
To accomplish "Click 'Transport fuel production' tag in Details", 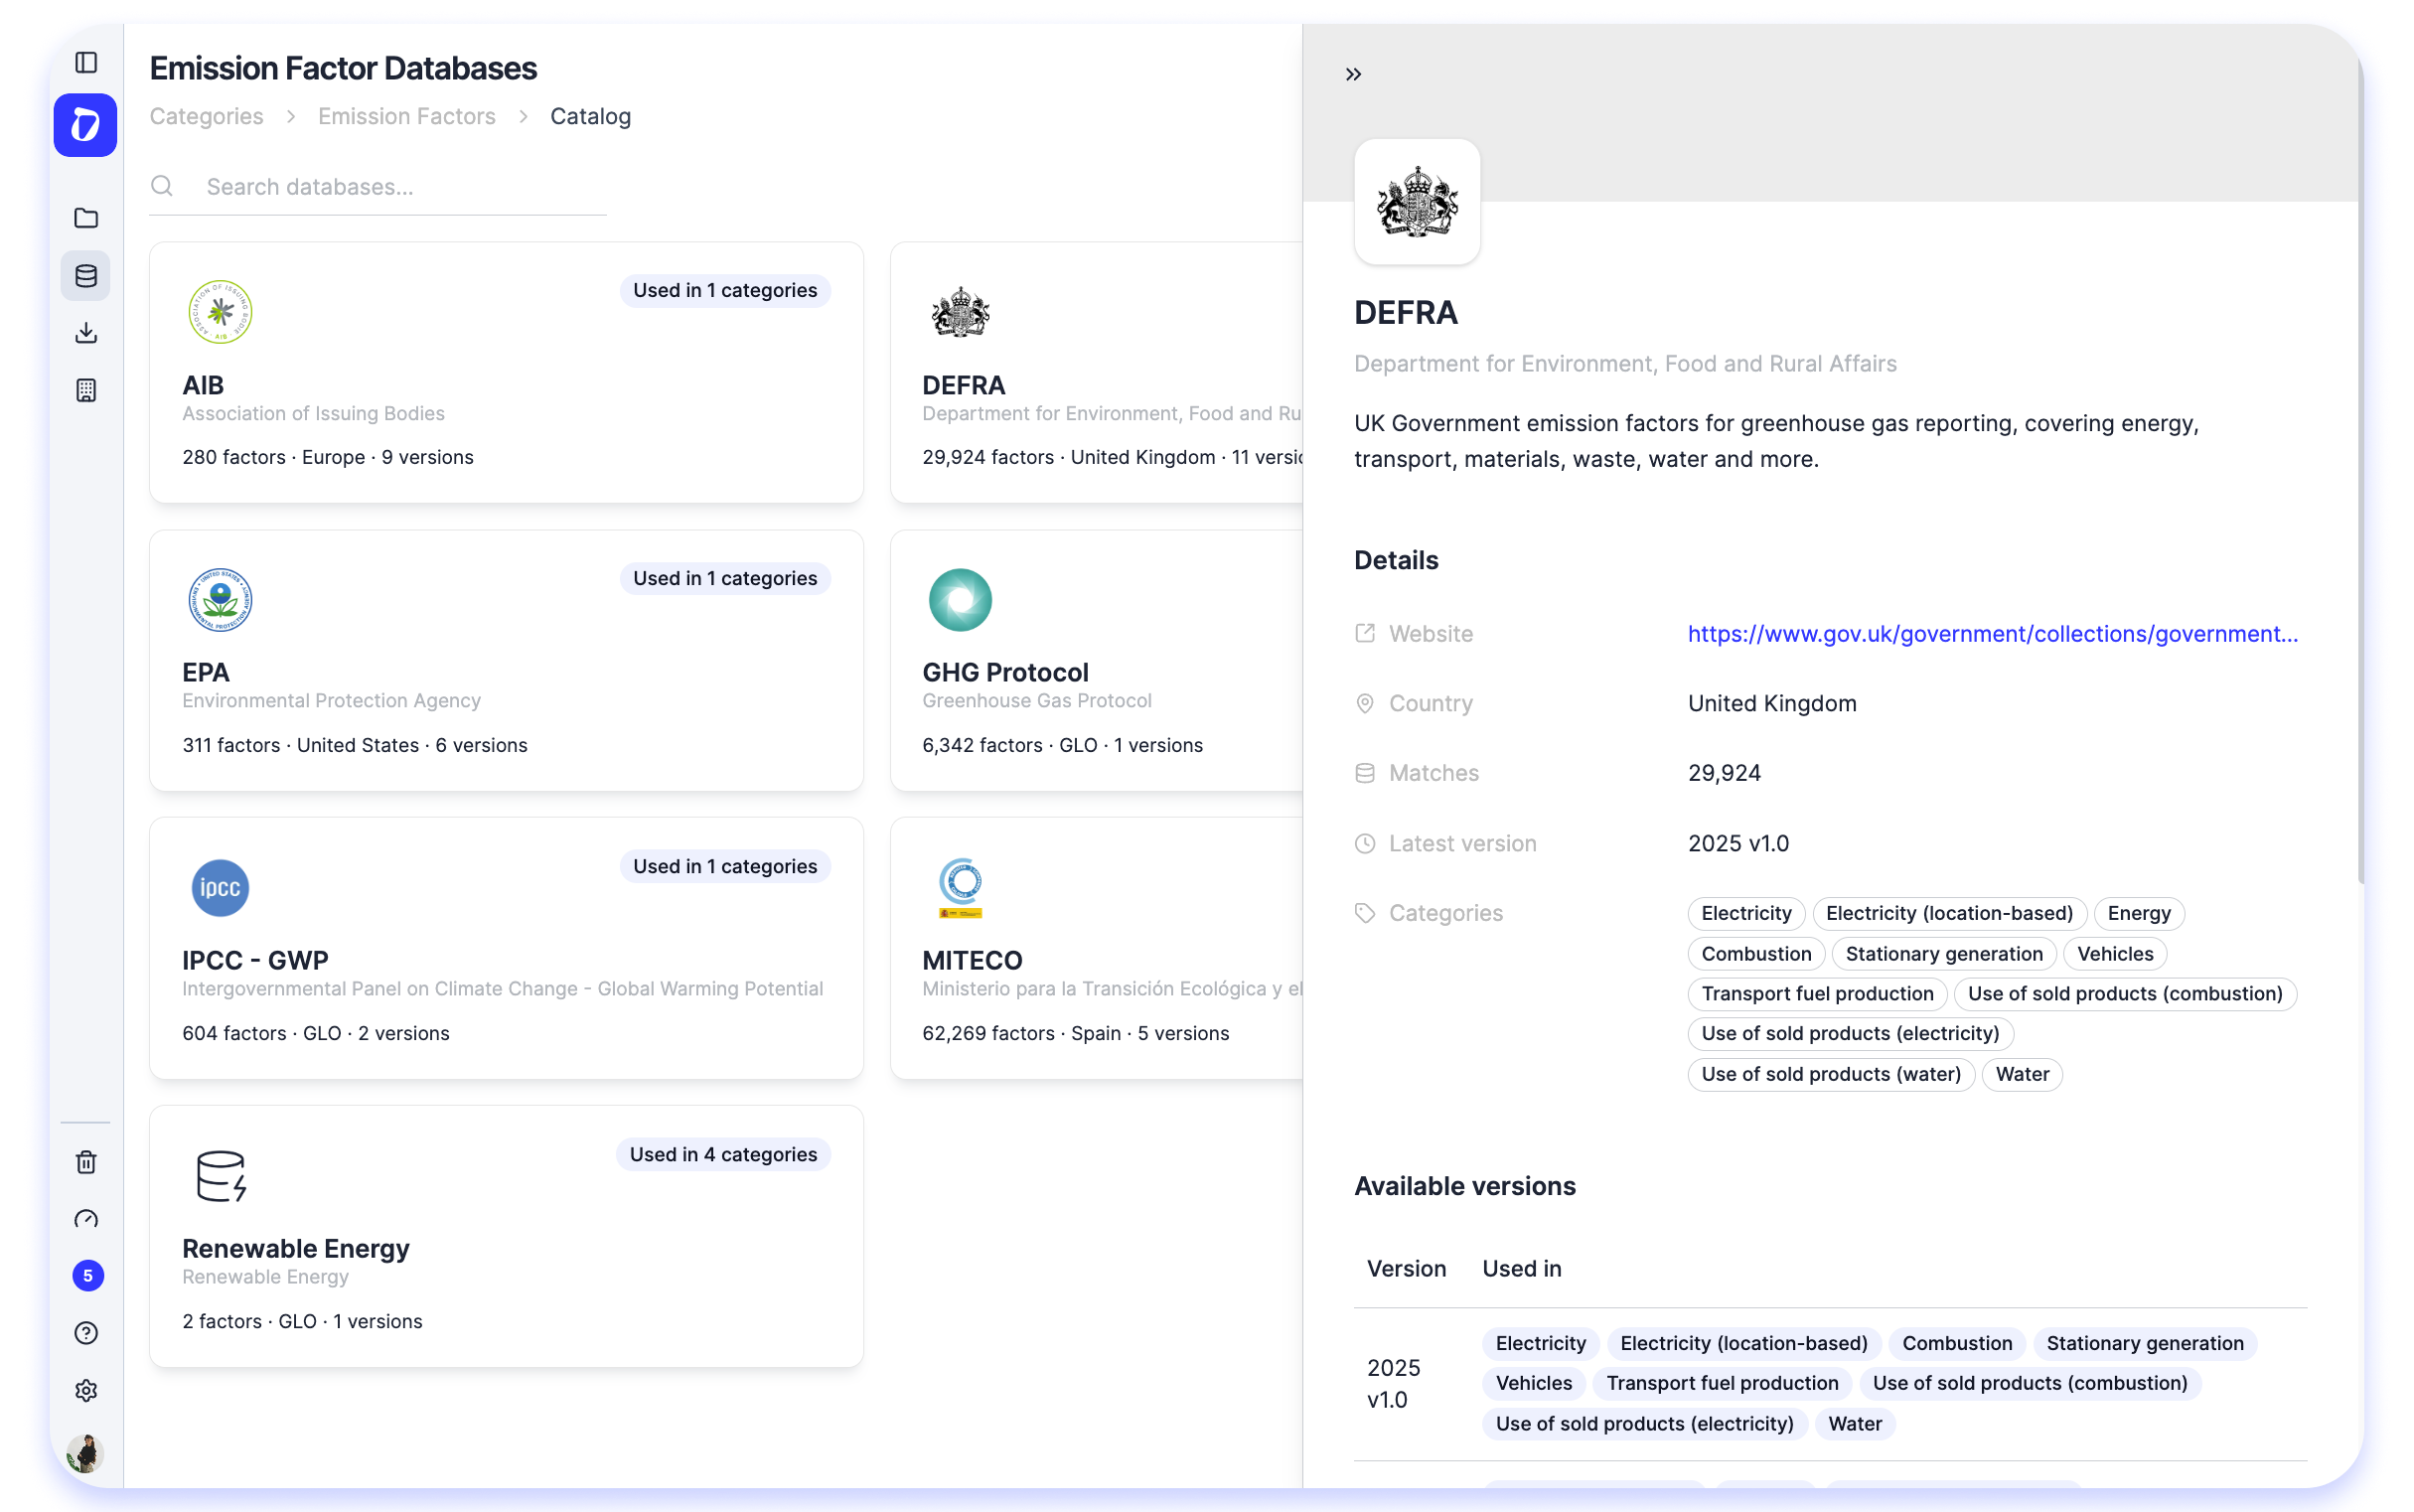I will tap(1817, 994).
